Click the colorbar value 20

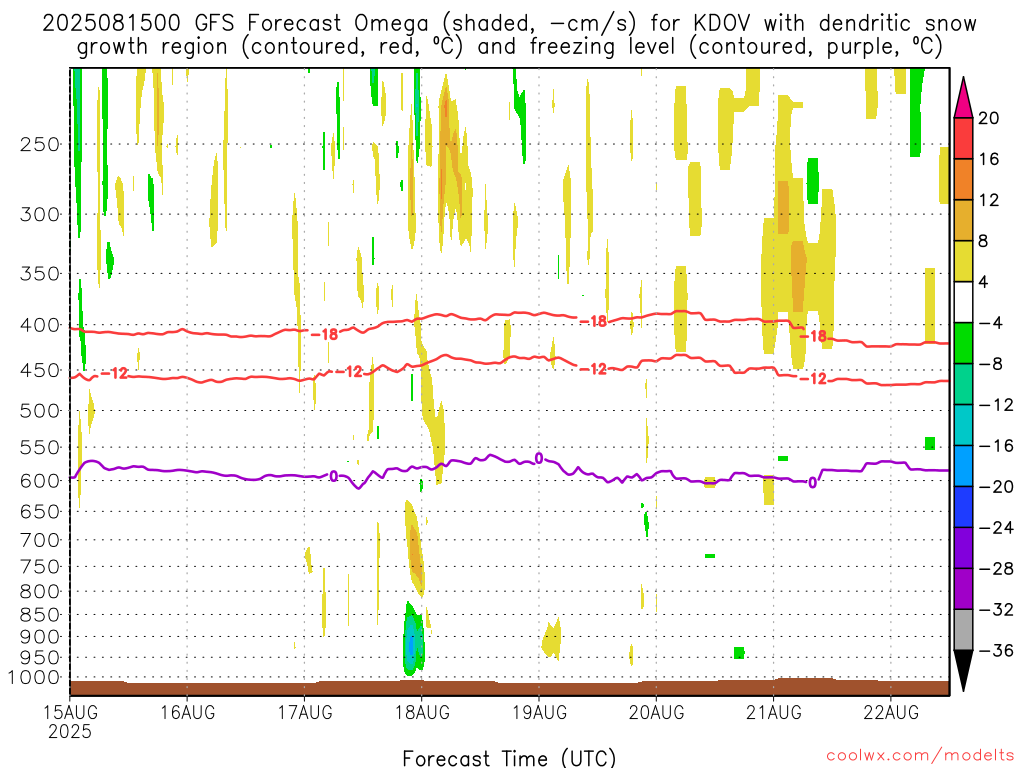click(989, 118)
